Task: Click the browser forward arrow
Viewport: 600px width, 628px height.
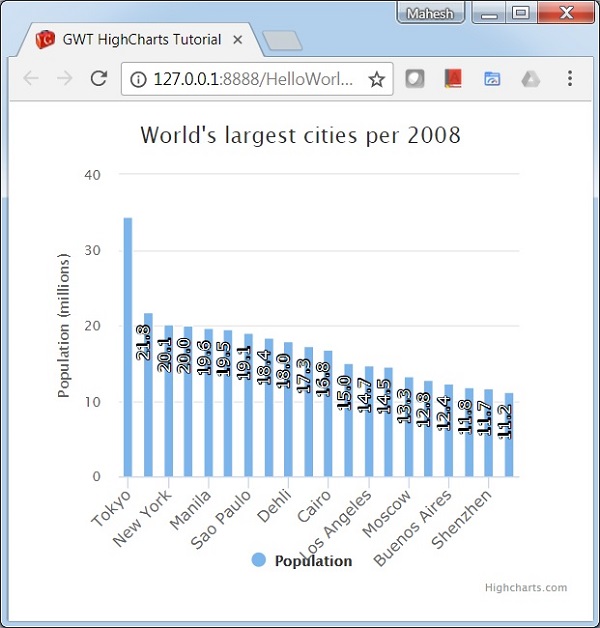Action: pos(65,78)
